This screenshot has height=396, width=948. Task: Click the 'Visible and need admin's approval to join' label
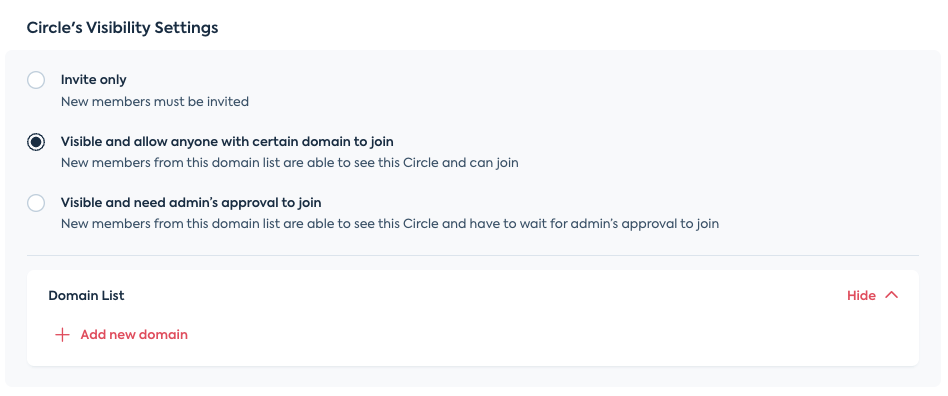coord(191,203)
